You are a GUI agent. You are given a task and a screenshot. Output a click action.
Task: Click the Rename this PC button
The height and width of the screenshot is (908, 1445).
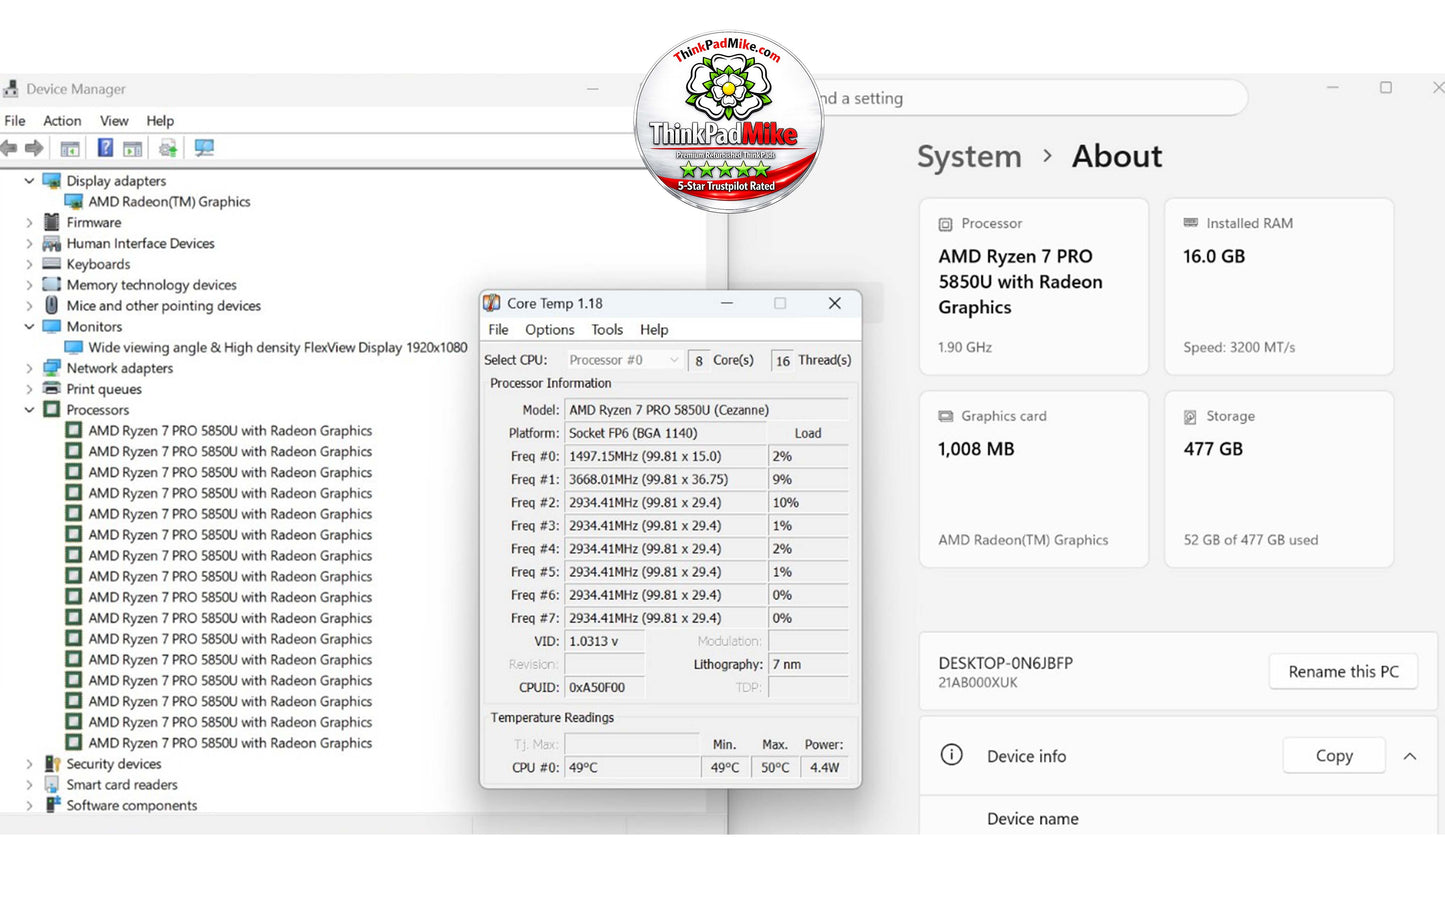[x=1343, y=672]
